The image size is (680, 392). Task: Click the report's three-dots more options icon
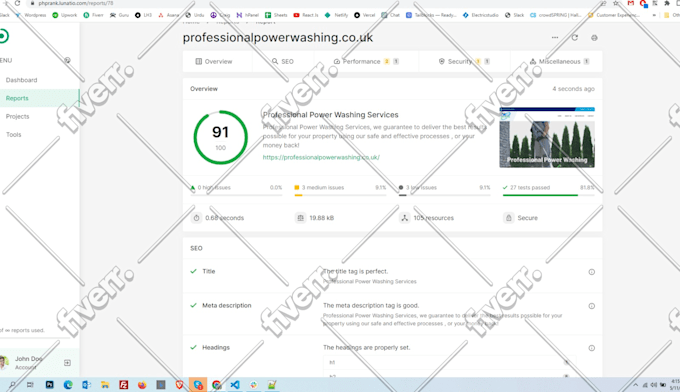555,38
